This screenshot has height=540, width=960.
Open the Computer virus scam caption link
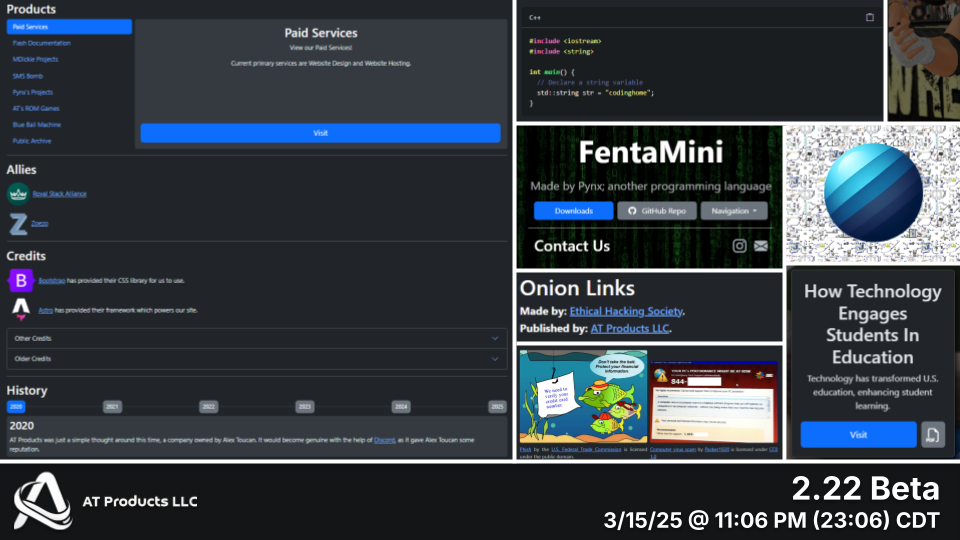coord(673,449)
